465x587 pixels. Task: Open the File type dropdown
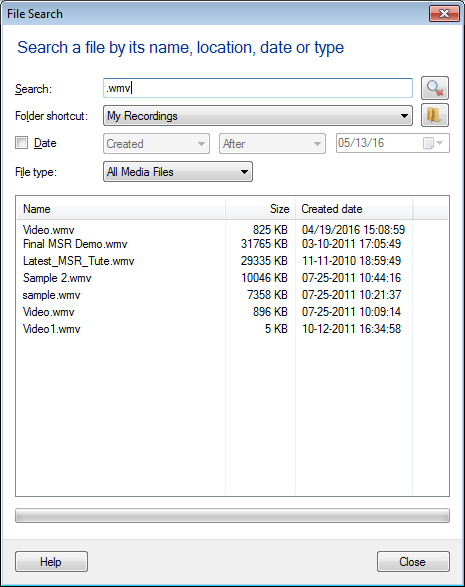pos(178,172)
